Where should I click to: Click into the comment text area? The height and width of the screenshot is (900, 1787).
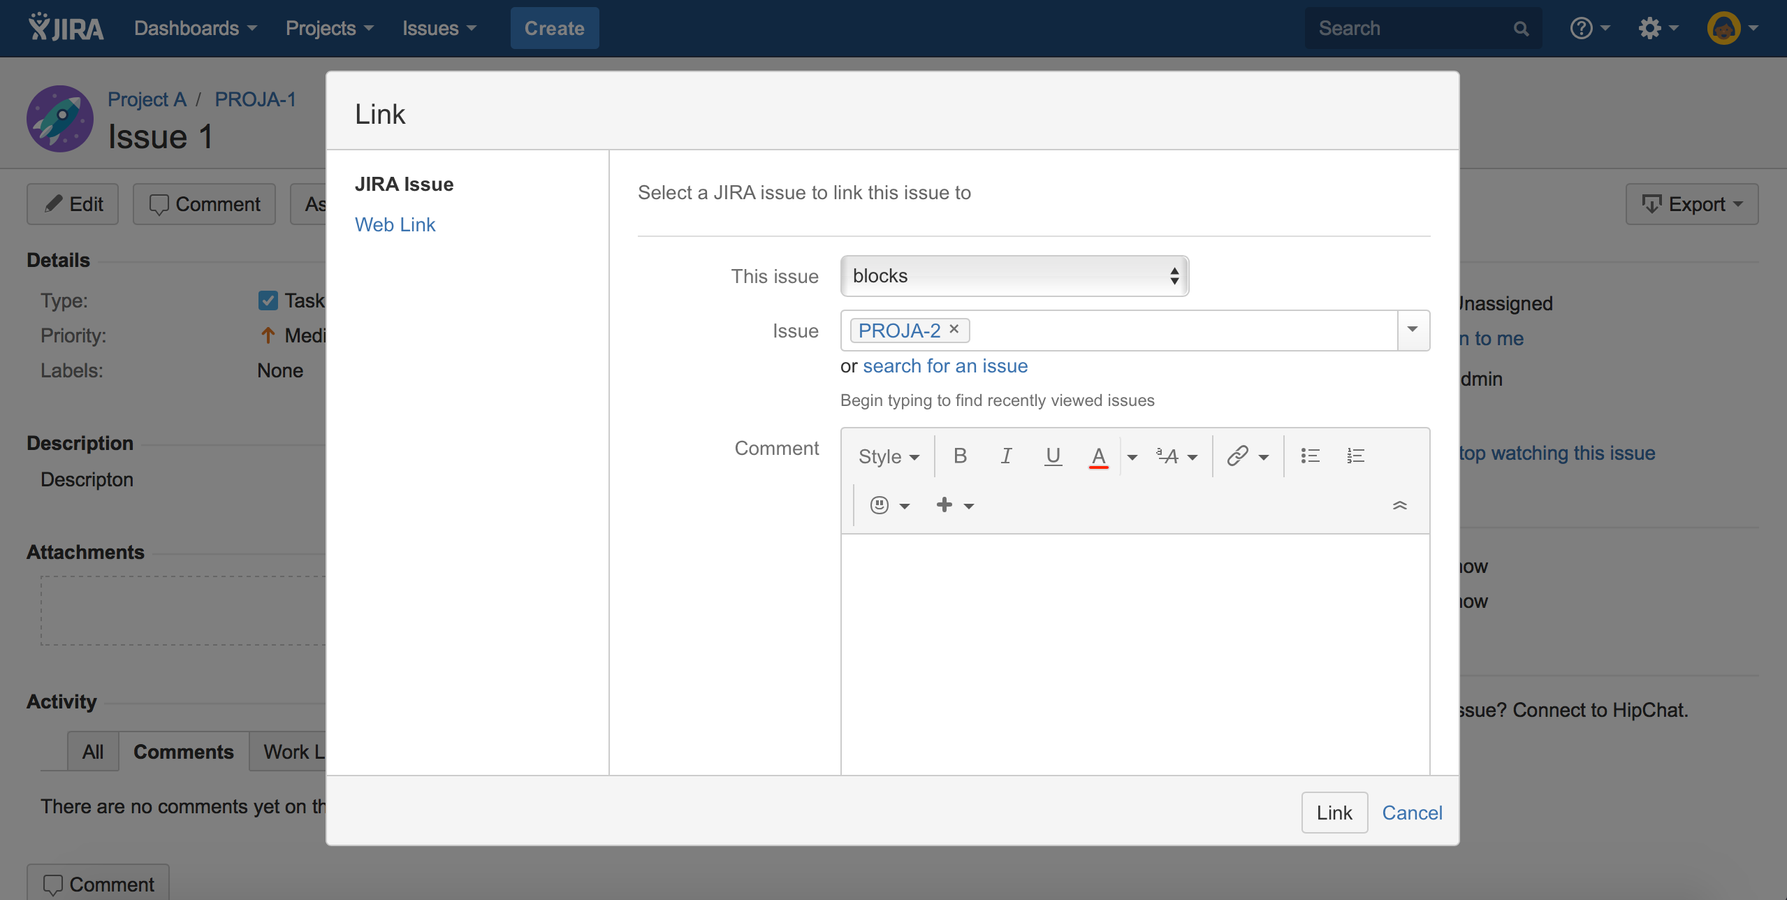tap(1135, 654)
